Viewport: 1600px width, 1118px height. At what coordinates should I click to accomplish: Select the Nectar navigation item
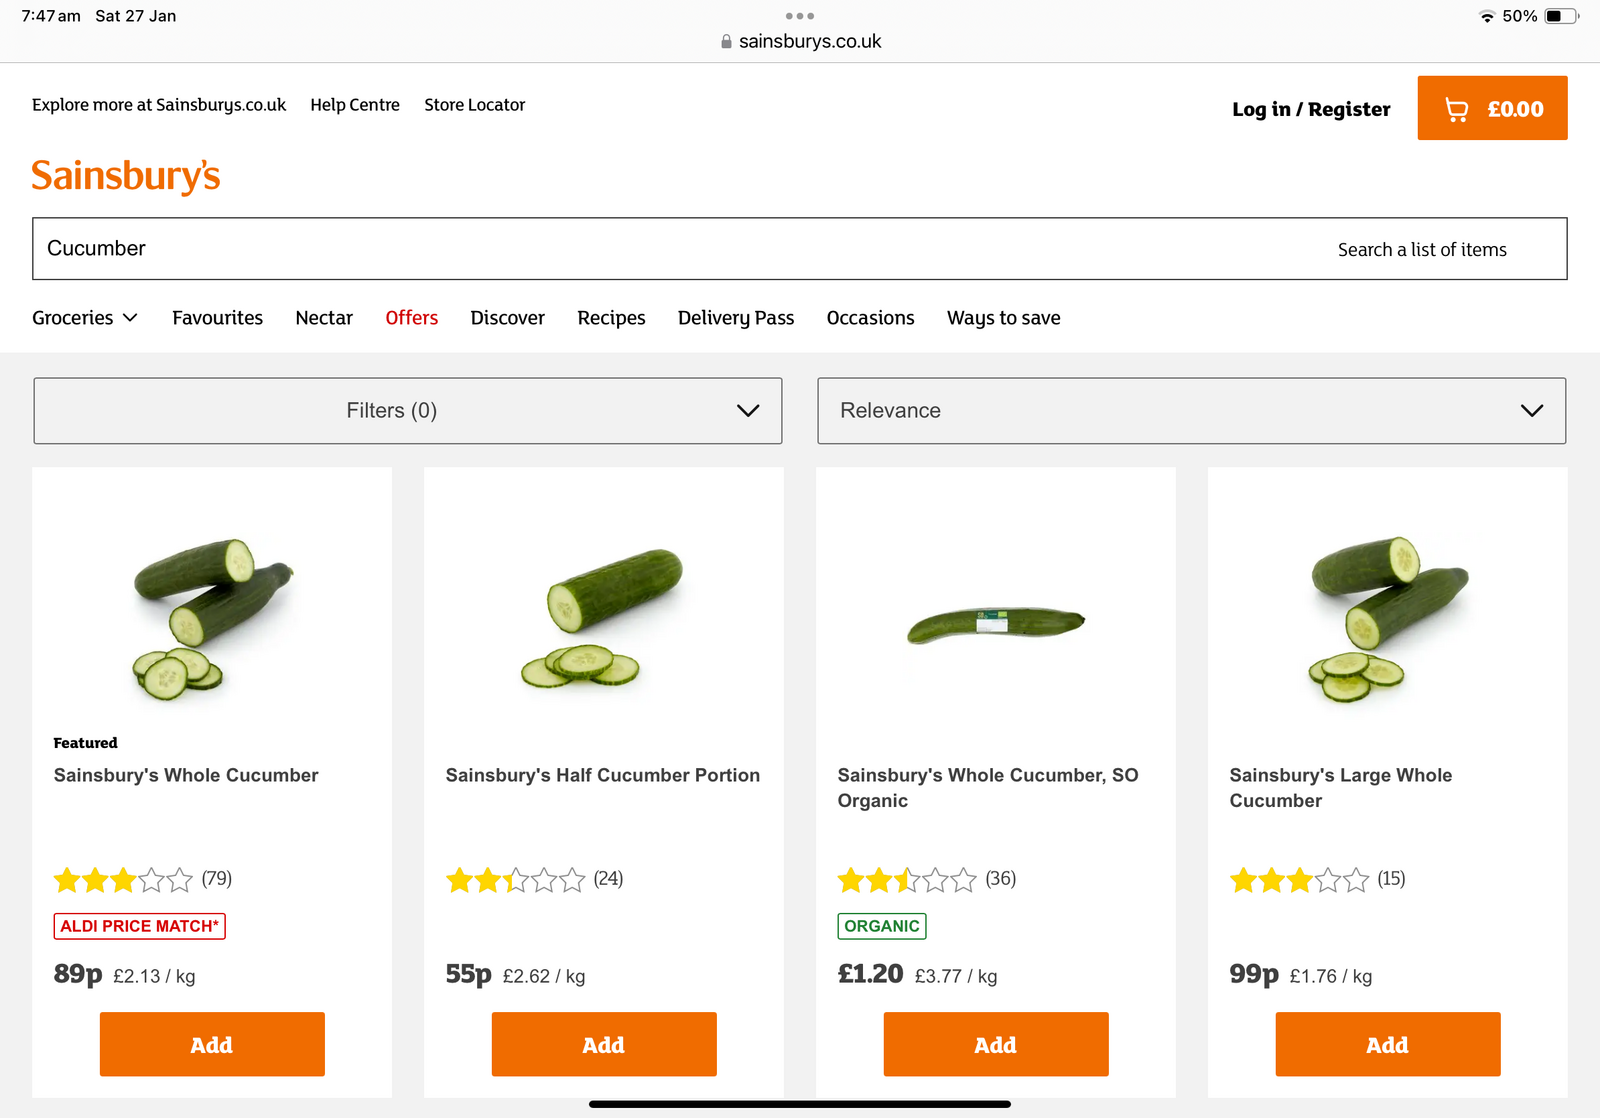click(x=324, y=318)
